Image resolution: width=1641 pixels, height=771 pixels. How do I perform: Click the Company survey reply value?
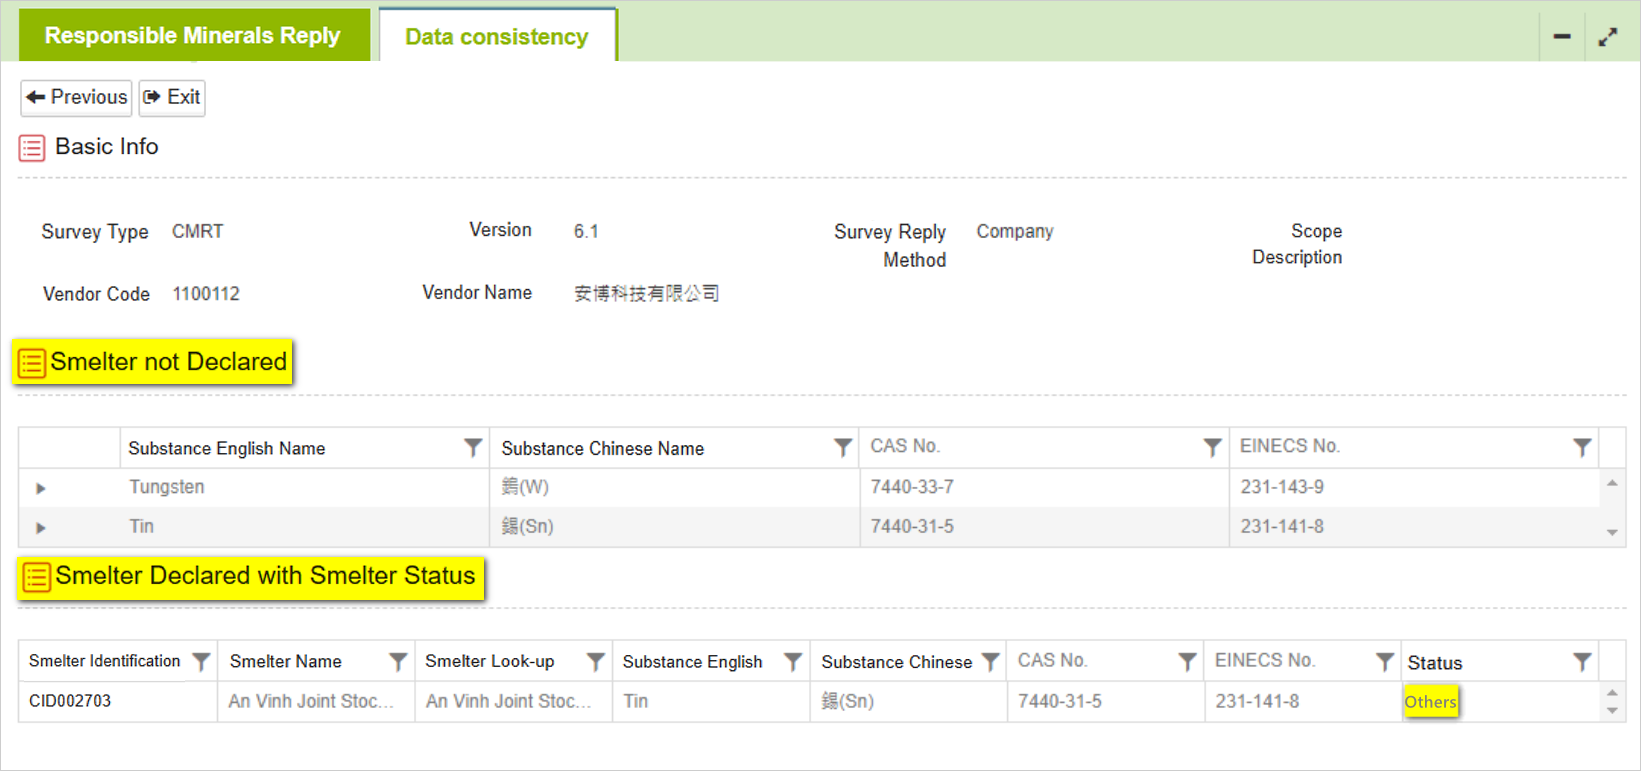pyautogui.click(x=1015, y=232)
